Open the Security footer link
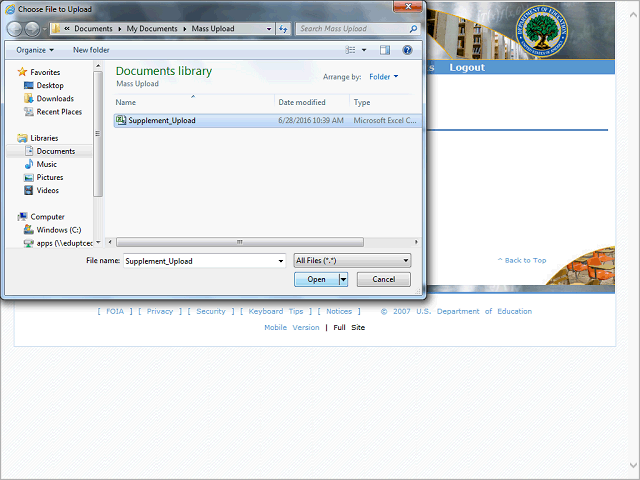 [211, 311]
